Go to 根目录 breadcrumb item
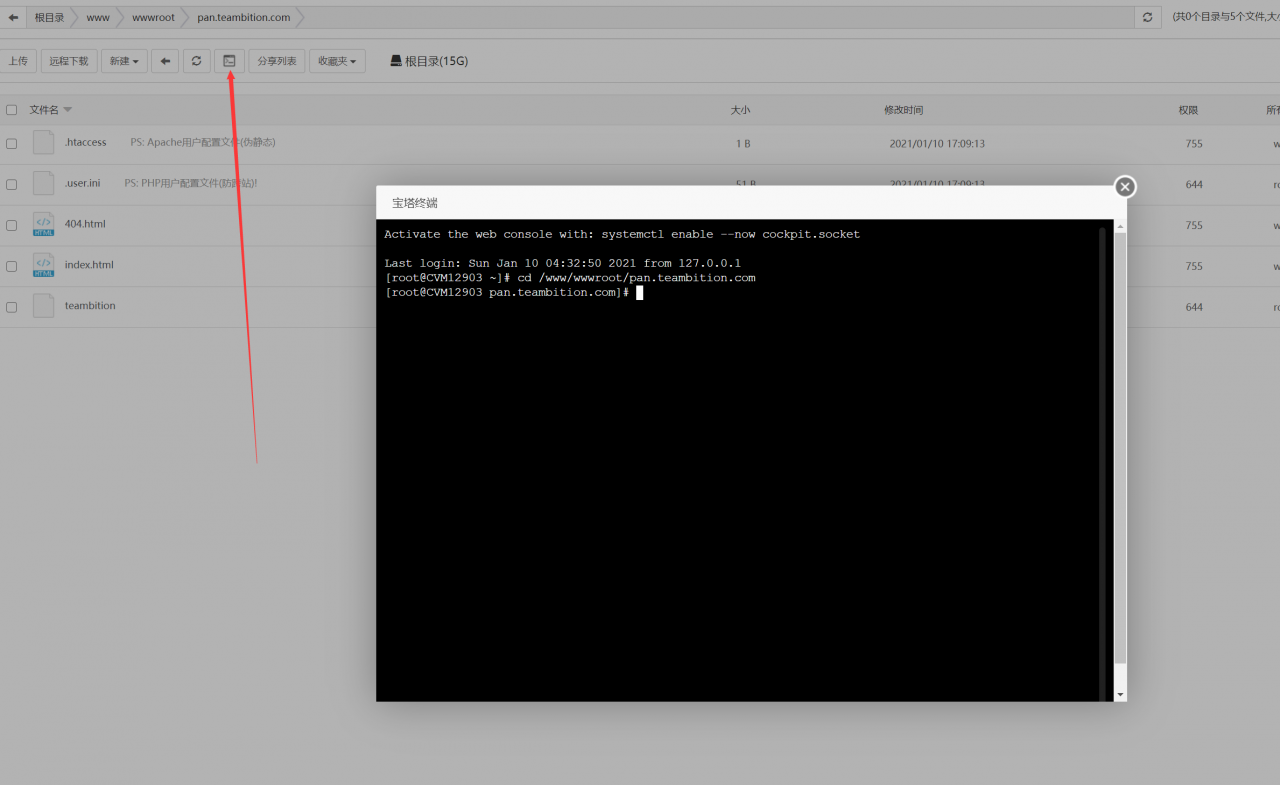Viewport: 1280px width, 785px height. [x=49, y=17]
